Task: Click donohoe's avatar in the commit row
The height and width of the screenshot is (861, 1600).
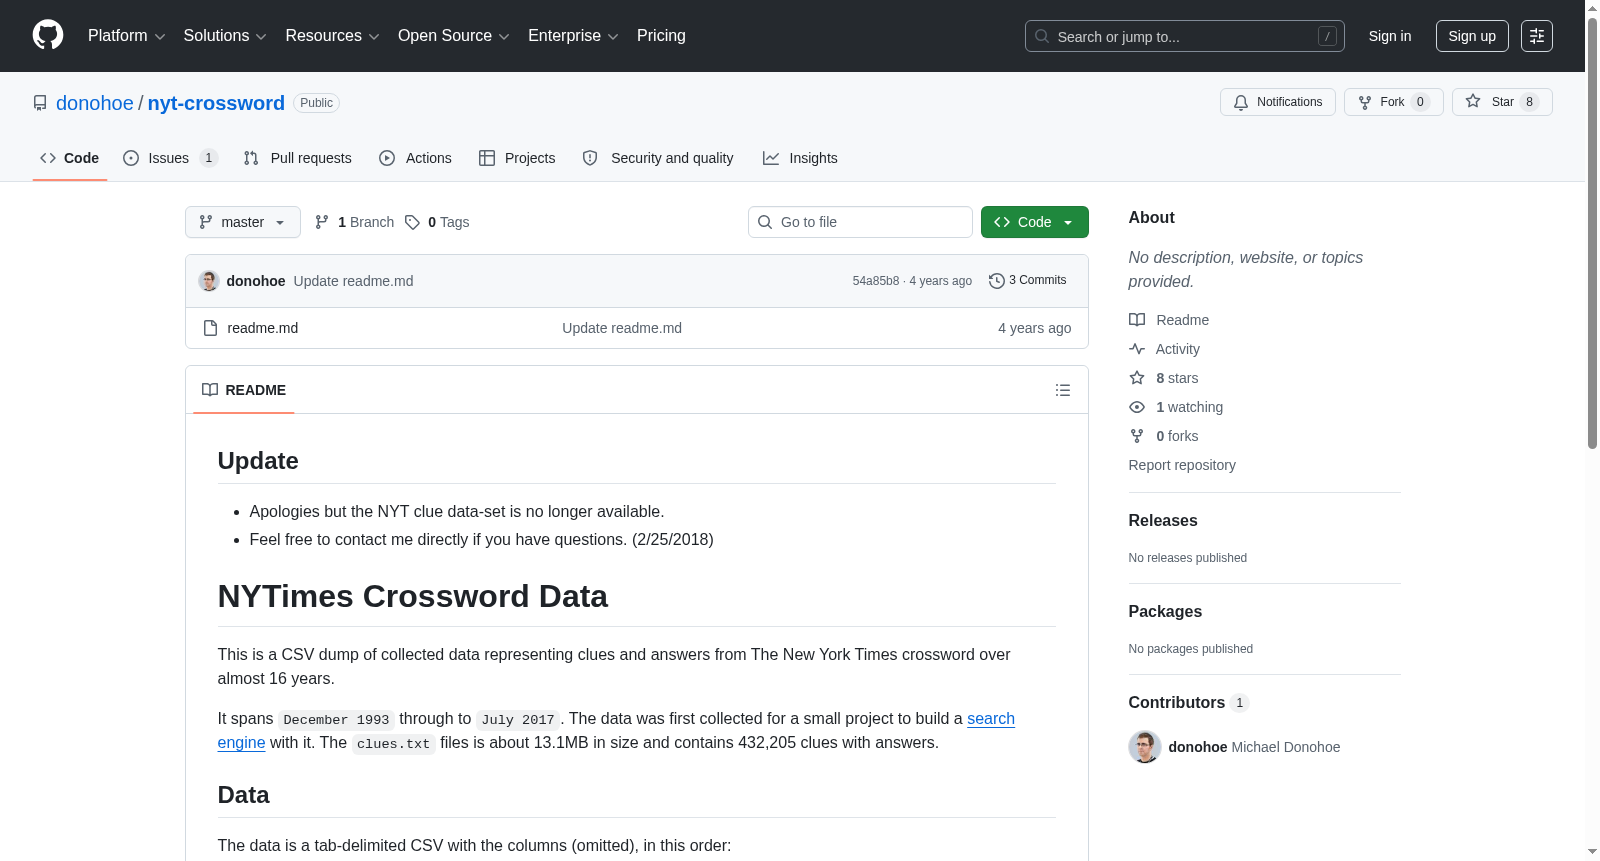Action: pyautogui.click(x=209, y=281)
